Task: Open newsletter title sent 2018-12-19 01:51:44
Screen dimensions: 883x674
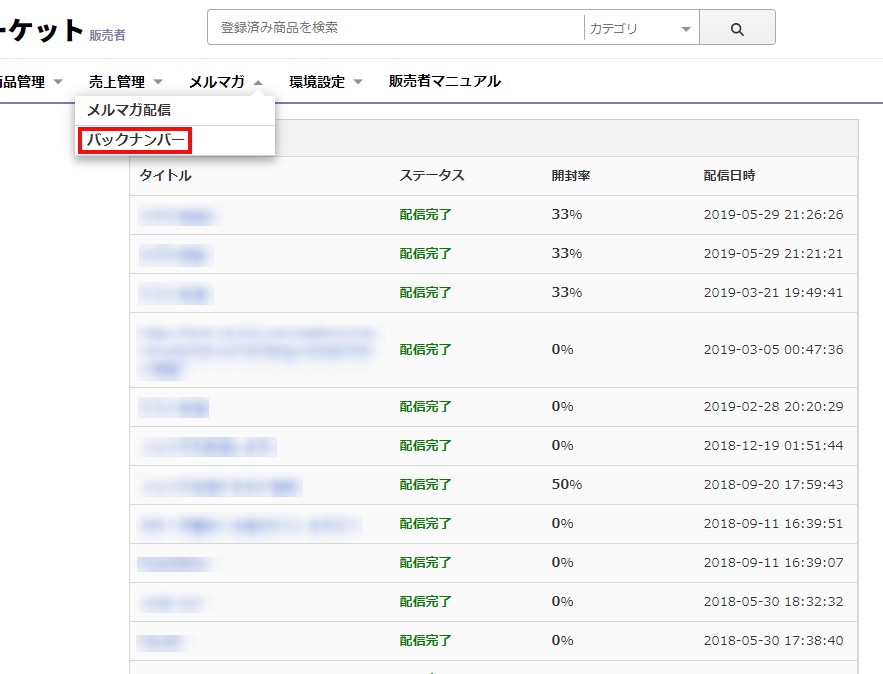Action: point(206,446)
